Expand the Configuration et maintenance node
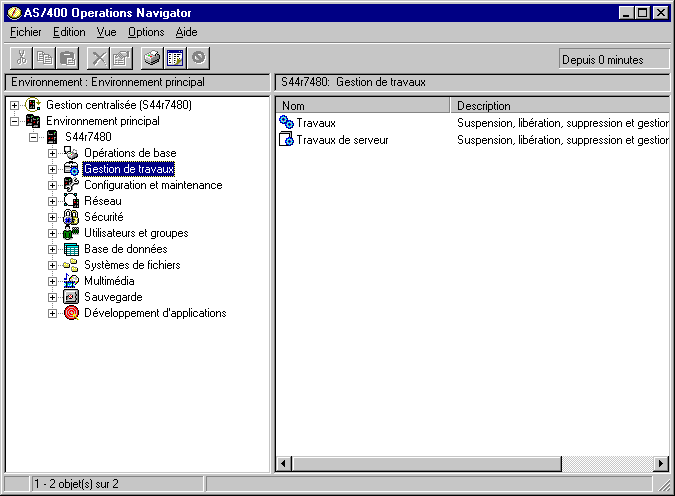 coord(52,185)
